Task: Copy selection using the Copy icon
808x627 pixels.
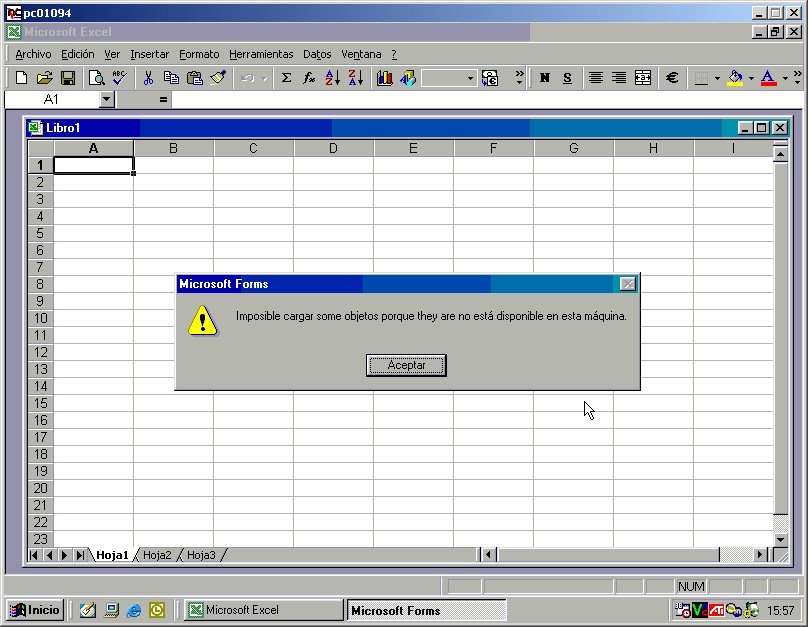Action: click(171, 78)
